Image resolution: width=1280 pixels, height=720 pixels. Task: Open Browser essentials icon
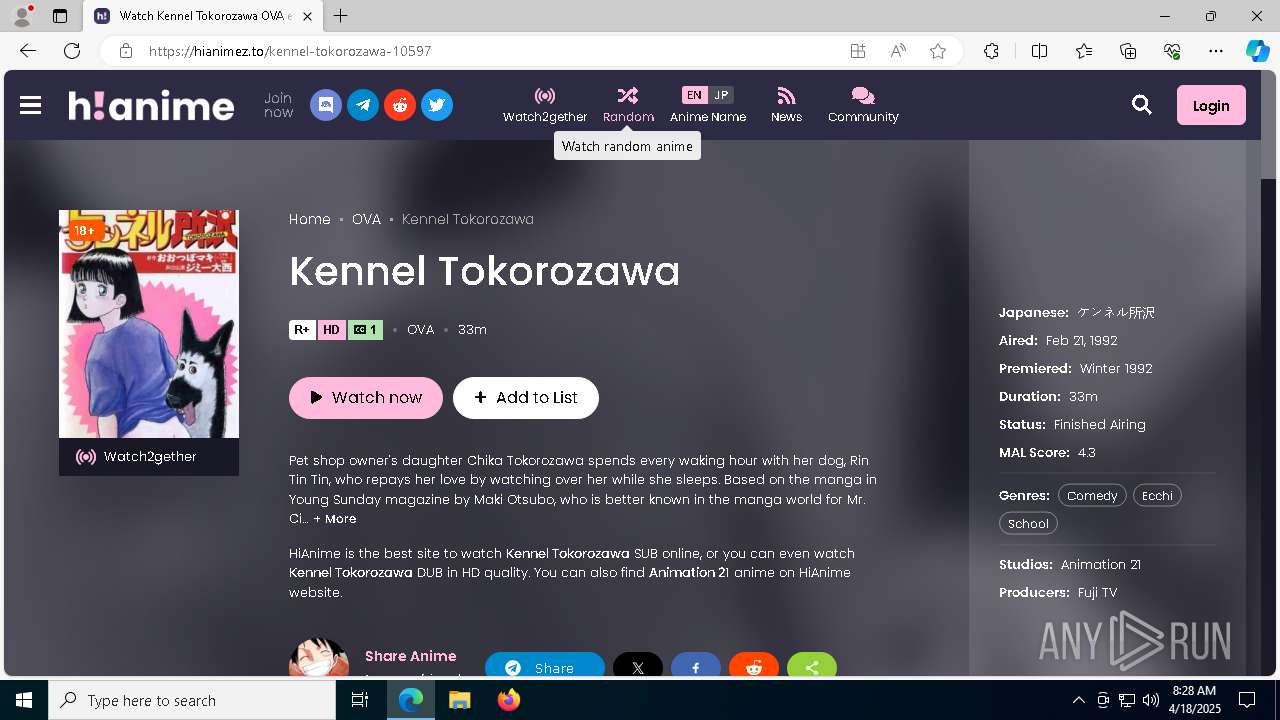click(1172, 51)
